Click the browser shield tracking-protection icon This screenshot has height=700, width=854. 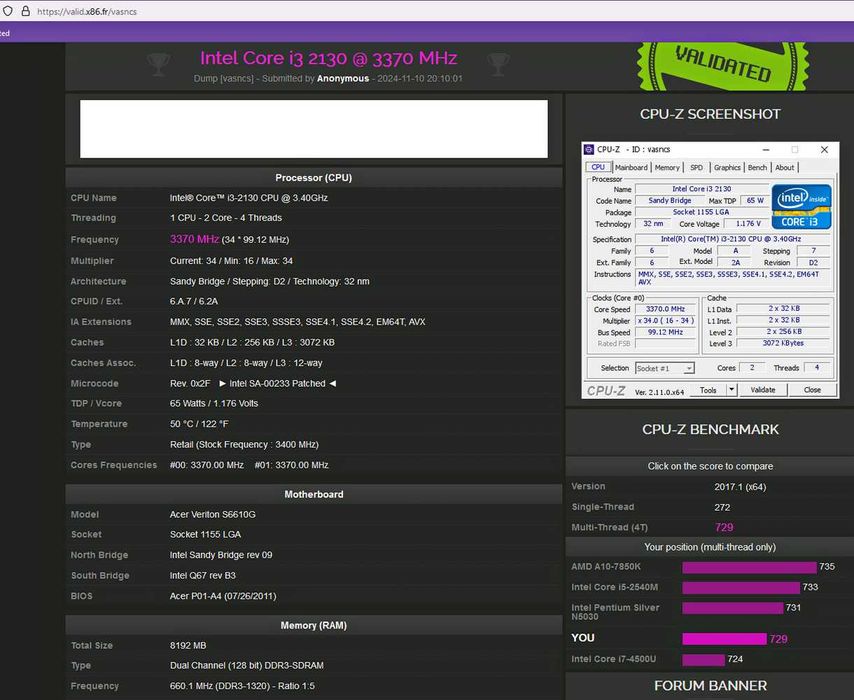(x=8, y=11)
